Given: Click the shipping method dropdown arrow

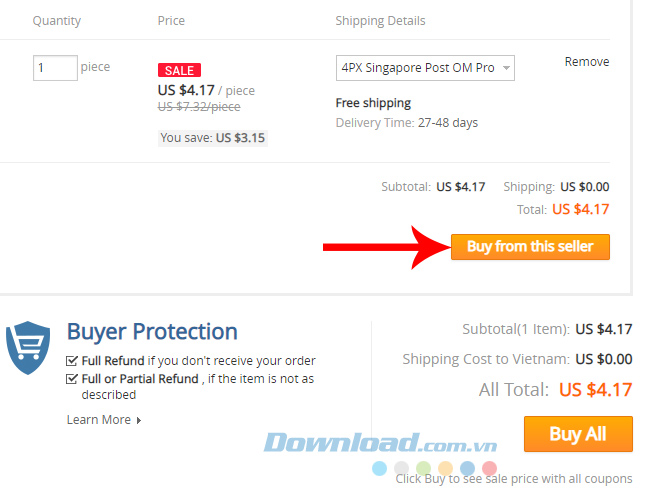Looking at the screenshot, I should (x=506, y=68).
